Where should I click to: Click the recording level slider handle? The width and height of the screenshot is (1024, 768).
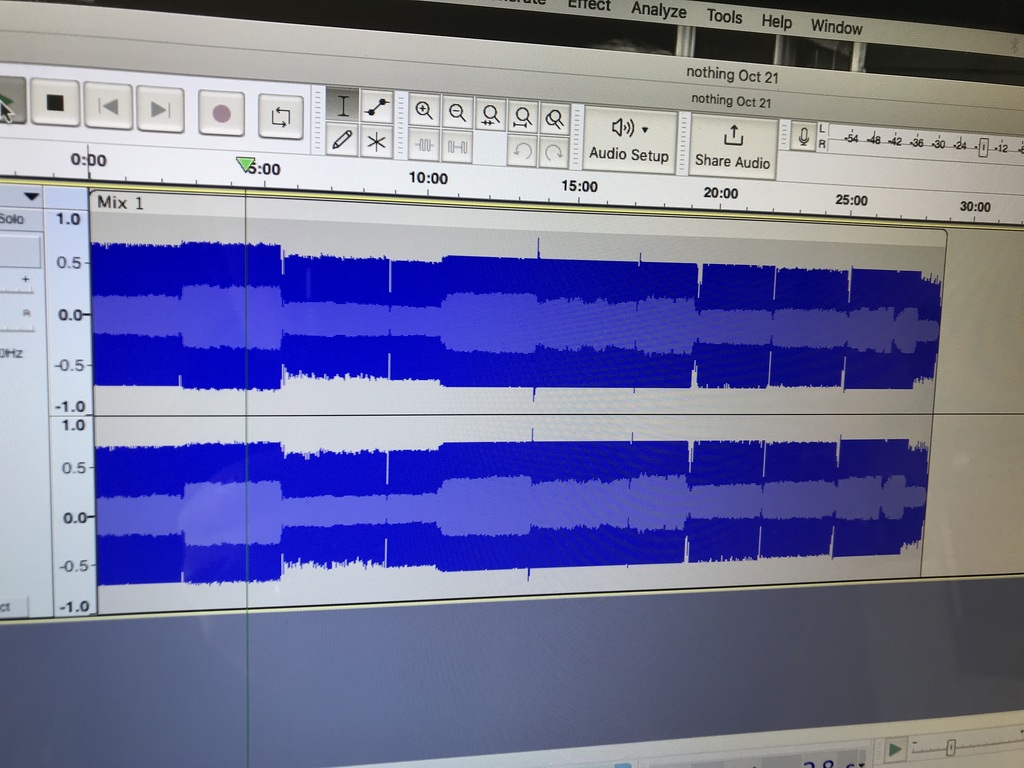coord(983,148)
